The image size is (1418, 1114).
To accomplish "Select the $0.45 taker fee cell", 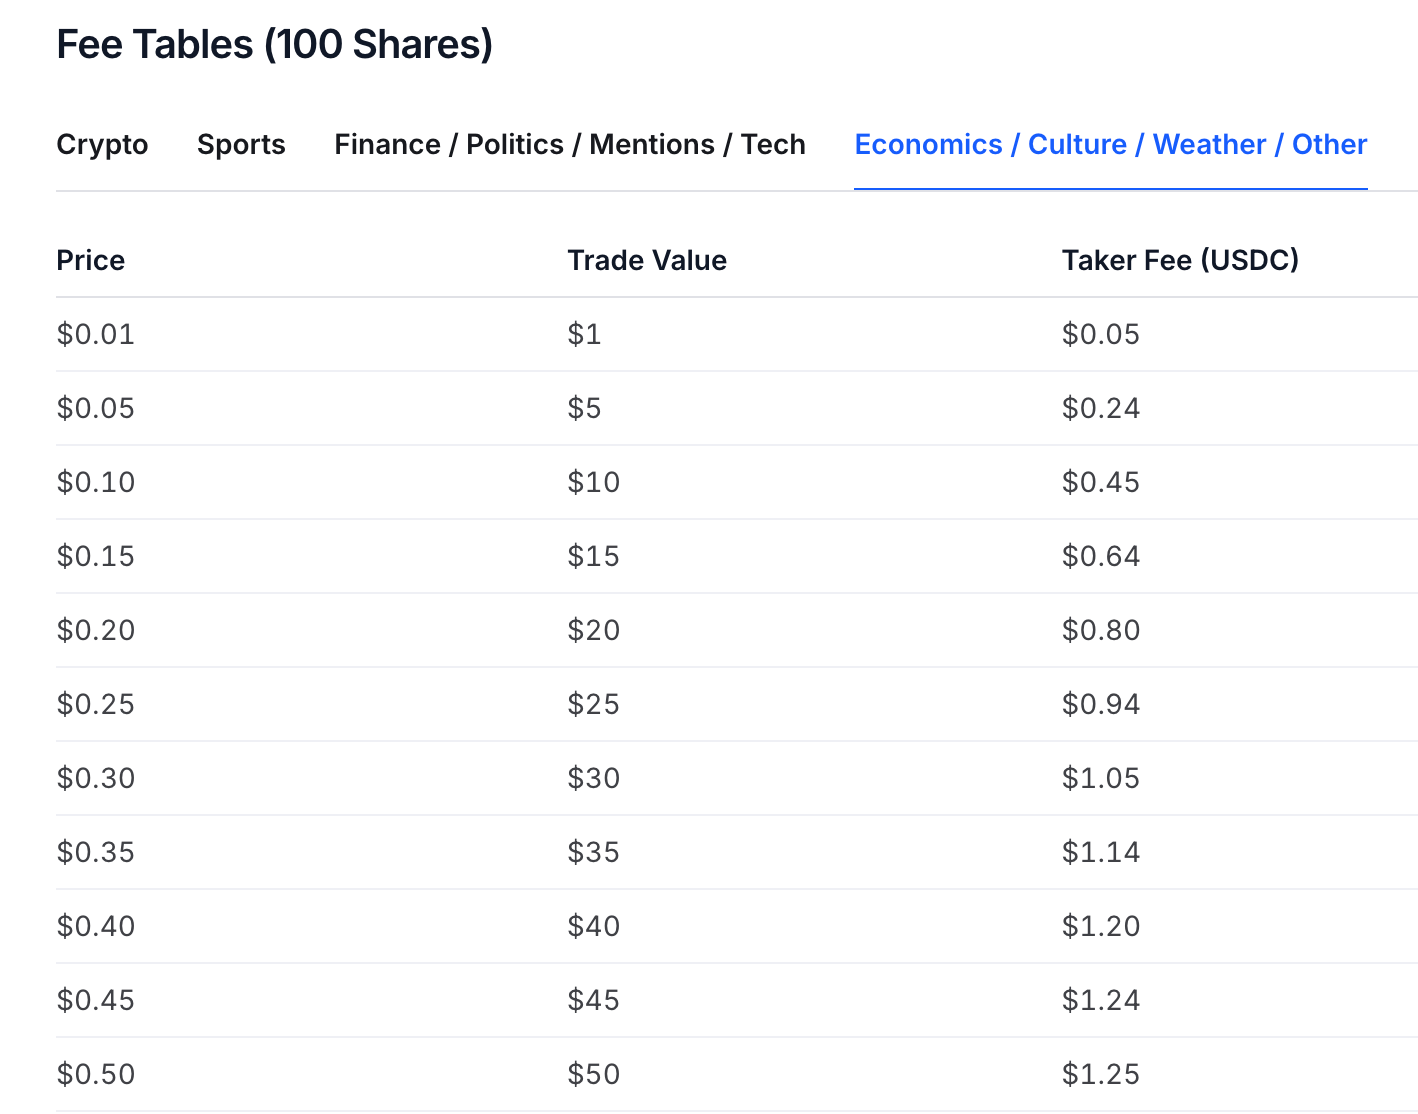I will (1100, 482).
